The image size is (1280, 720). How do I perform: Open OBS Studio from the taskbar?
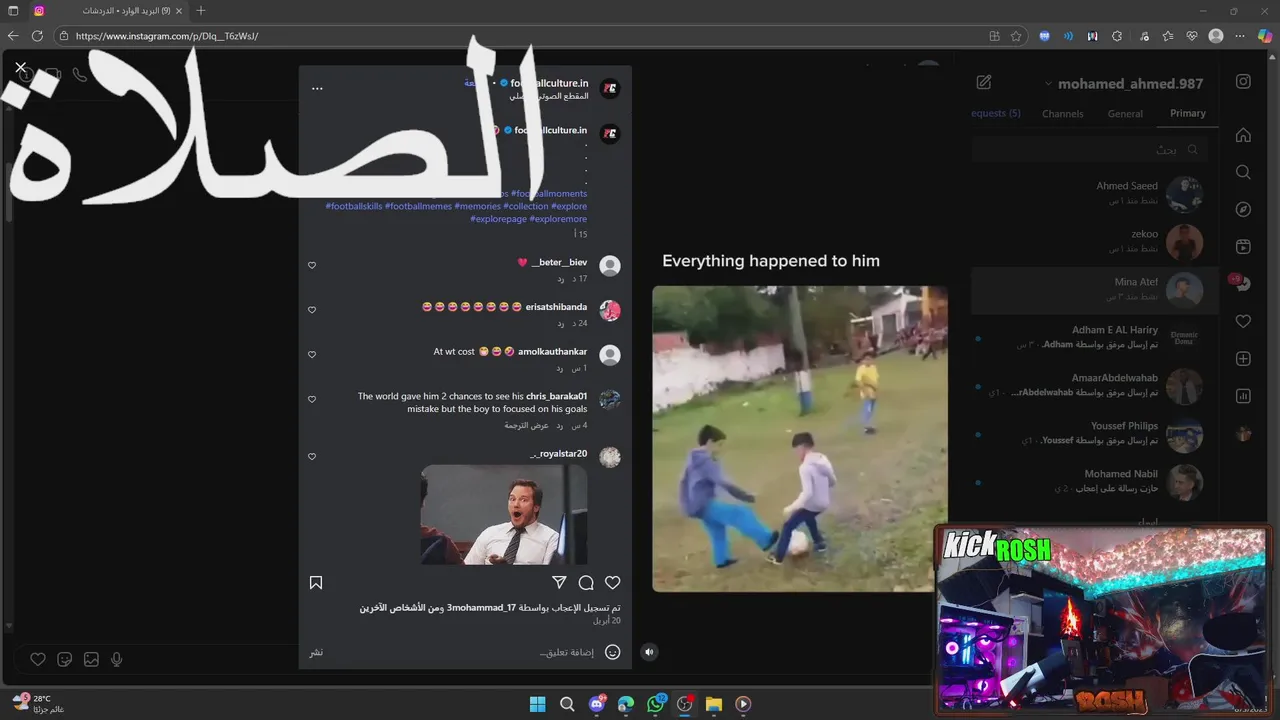[x=684, y=704]
